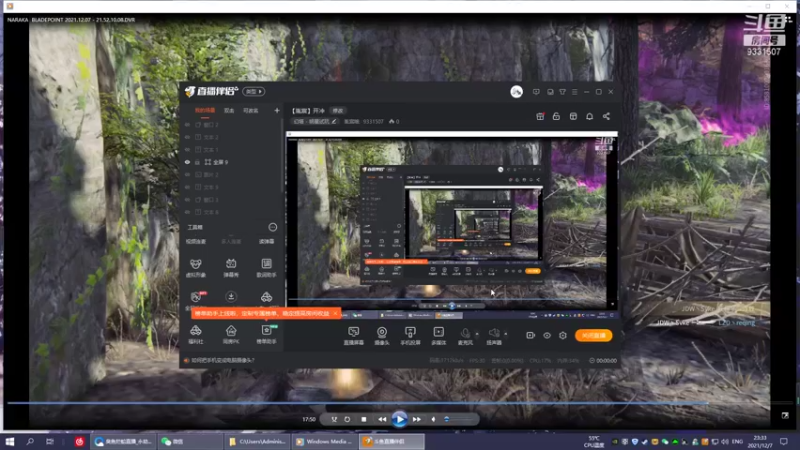The width and height of the screenshot is (800, 450).
Task: Click the user avatar in the title bar
Action: tap(516, 92)
